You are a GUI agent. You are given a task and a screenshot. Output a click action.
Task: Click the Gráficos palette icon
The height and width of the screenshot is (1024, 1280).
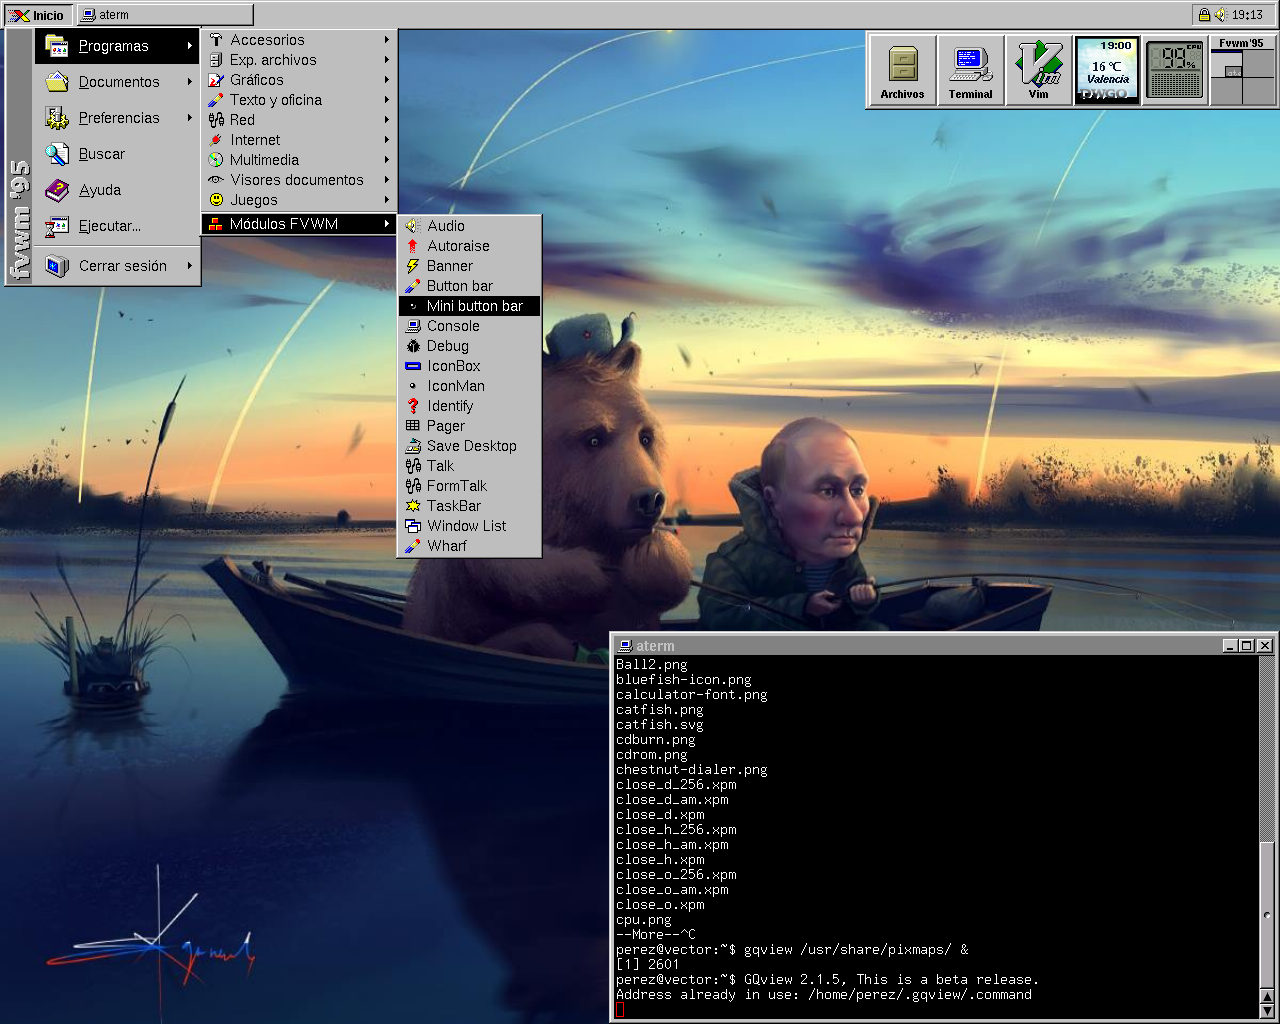tap(215, 80)
